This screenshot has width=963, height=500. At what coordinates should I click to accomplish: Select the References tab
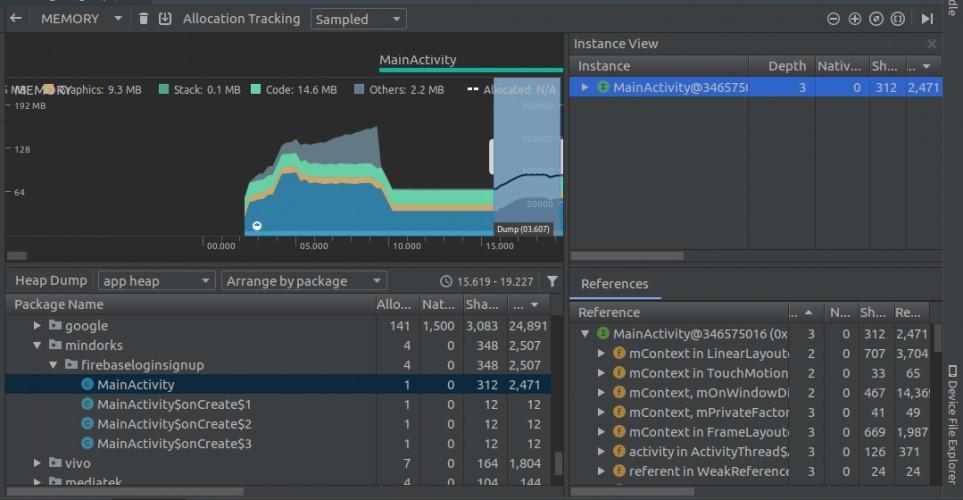614,284
